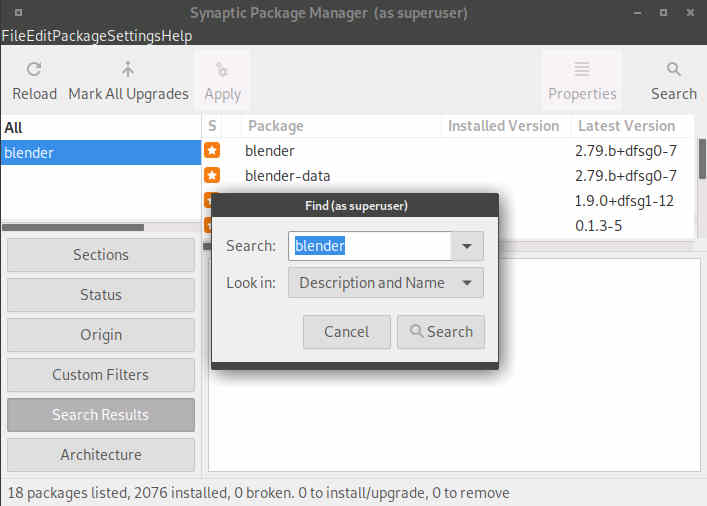Open the Help menu
This screenshot has height=506, width=707.
(x=177, y=36)
